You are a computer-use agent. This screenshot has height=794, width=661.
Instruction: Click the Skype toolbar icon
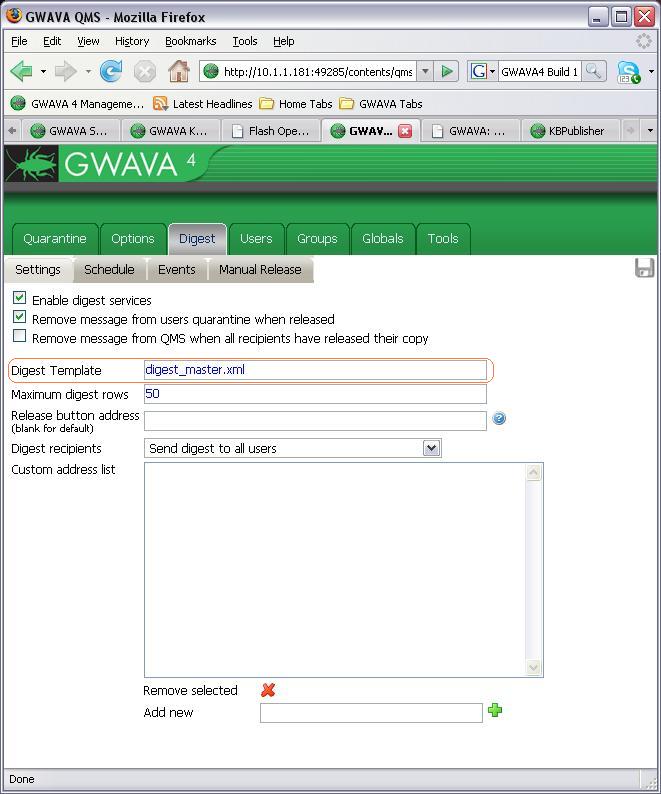click(x=628, y=71)
